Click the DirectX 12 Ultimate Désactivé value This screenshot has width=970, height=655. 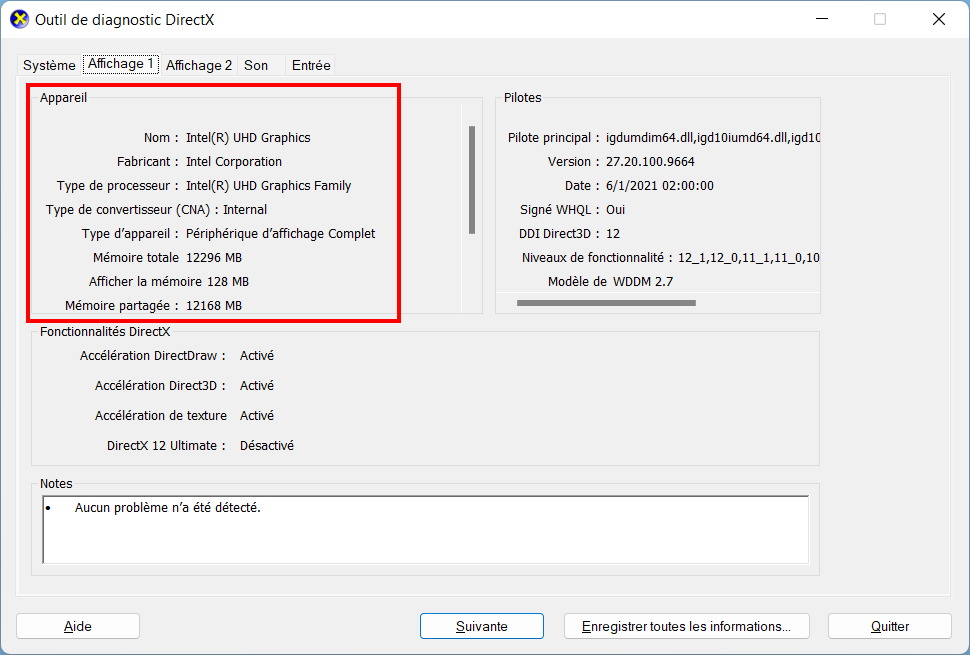click(x=267, y=446)
